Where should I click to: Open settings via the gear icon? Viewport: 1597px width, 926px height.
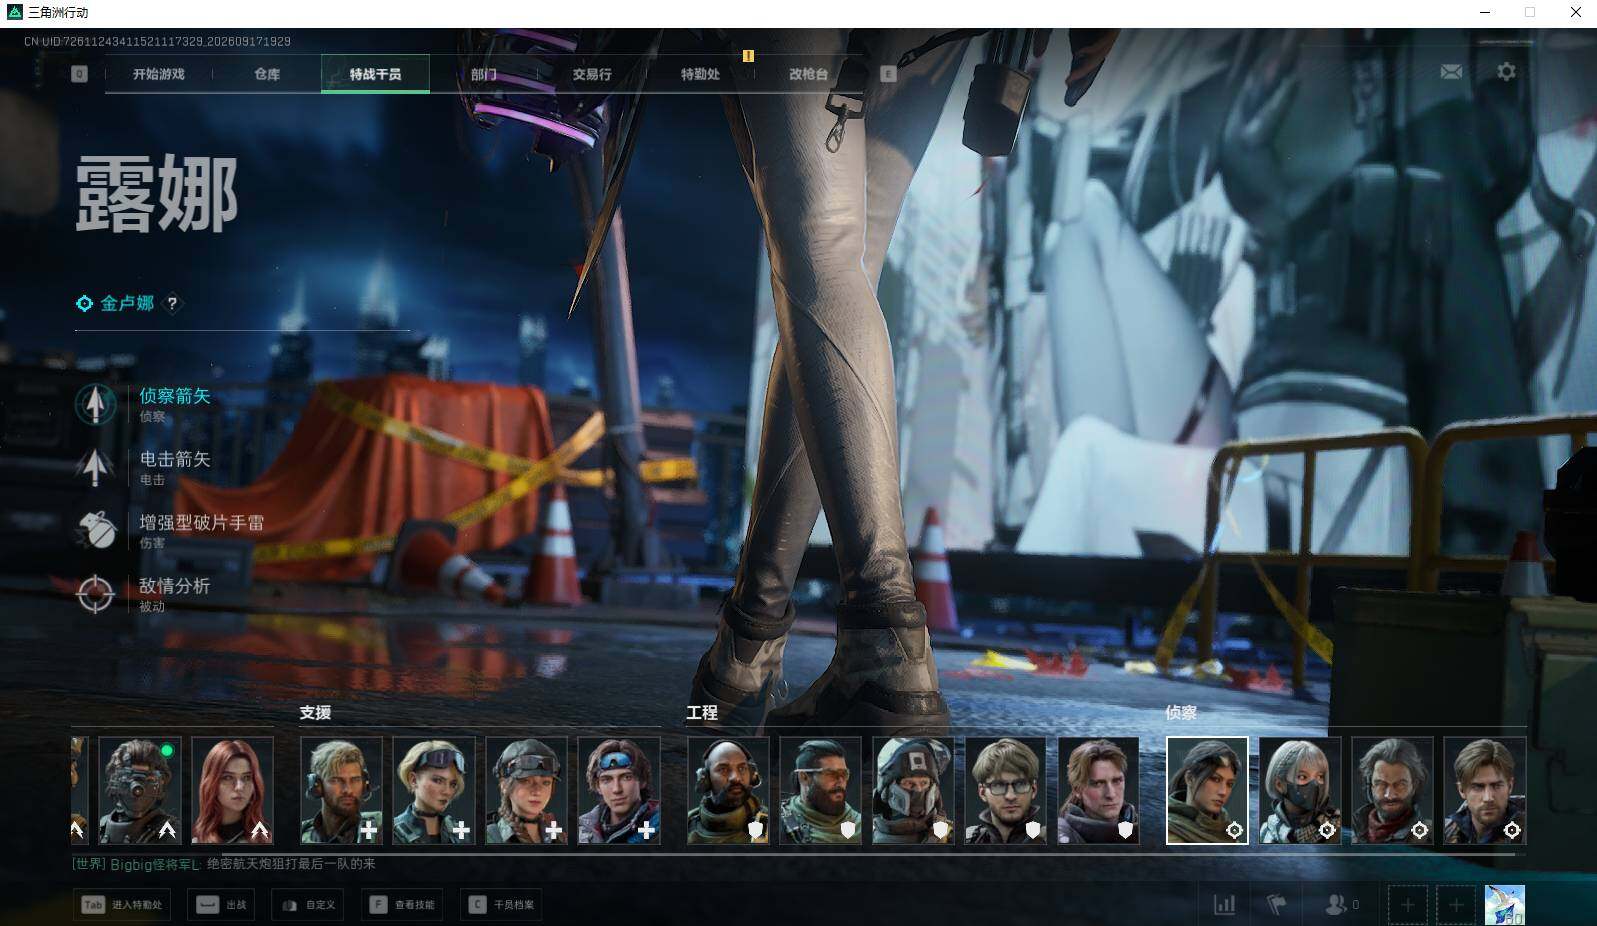pos(1506,72)
